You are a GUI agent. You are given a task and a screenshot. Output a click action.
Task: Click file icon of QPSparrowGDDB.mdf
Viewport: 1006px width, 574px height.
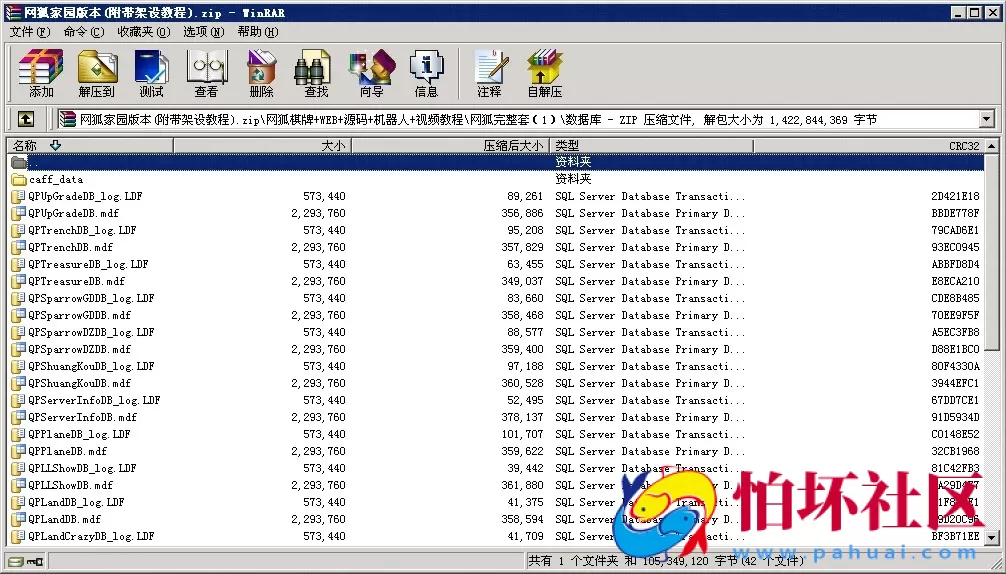pyautogui.click(x=19, y=315)
